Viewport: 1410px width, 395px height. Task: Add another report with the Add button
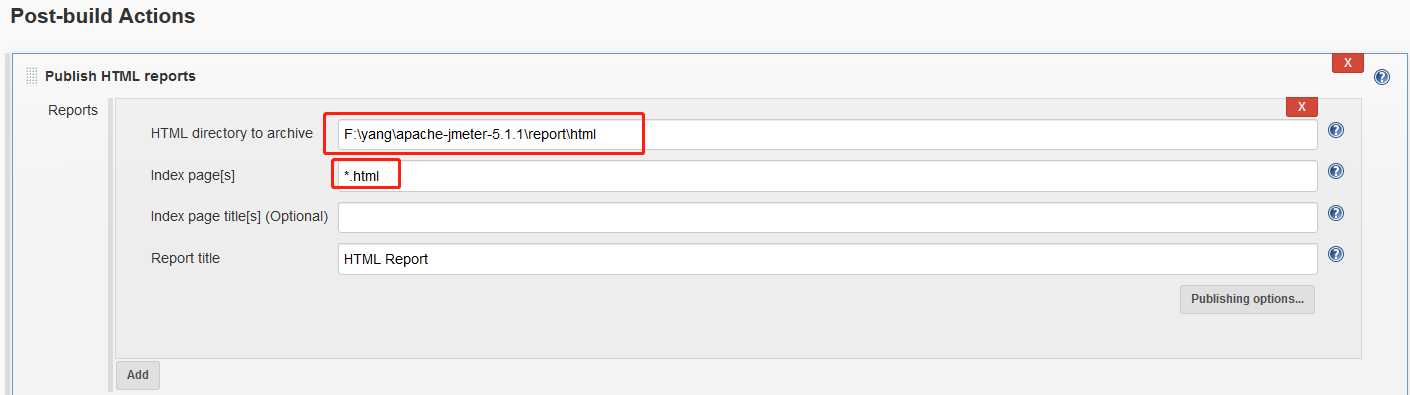click(x=138, y=375)
